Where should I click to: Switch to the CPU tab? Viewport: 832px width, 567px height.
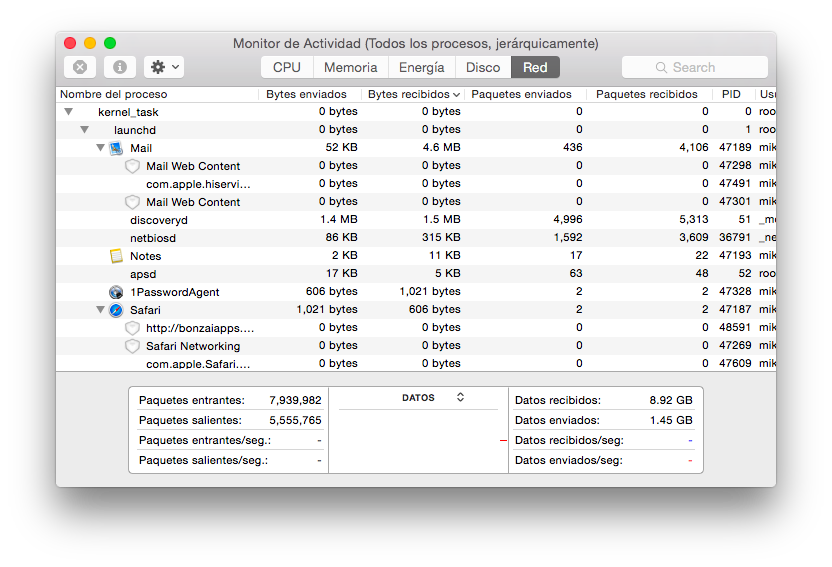pos(287,67)
